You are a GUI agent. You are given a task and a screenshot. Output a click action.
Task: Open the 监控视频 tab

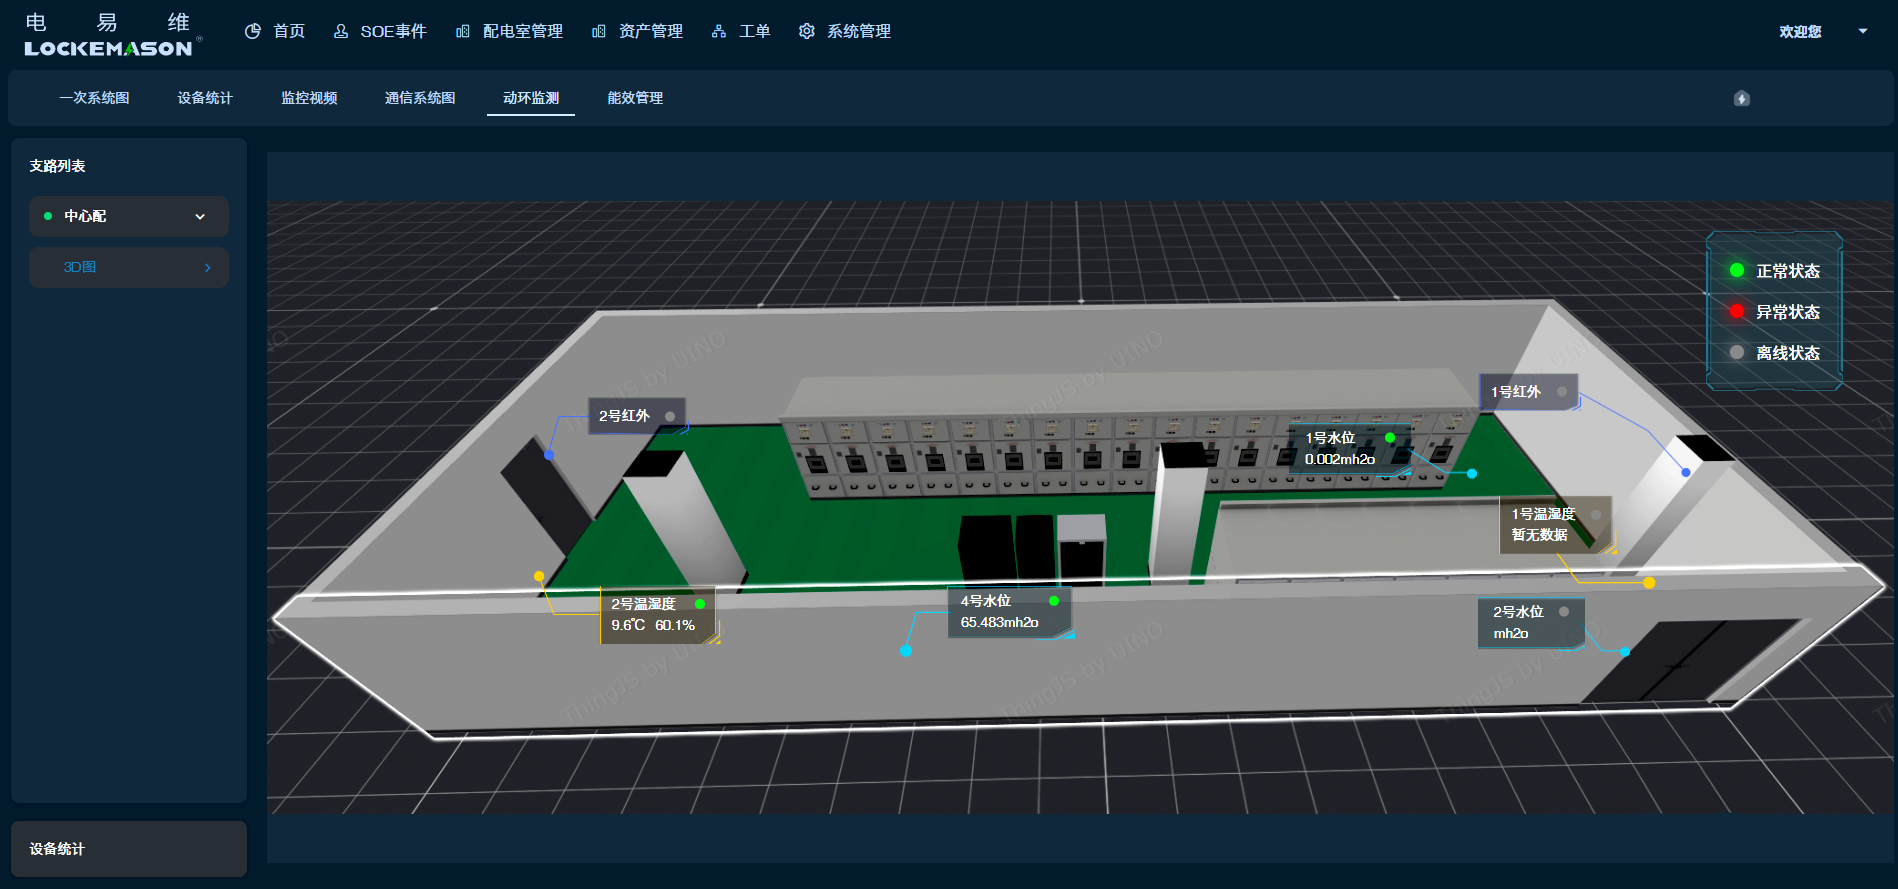tap(309, 98)
